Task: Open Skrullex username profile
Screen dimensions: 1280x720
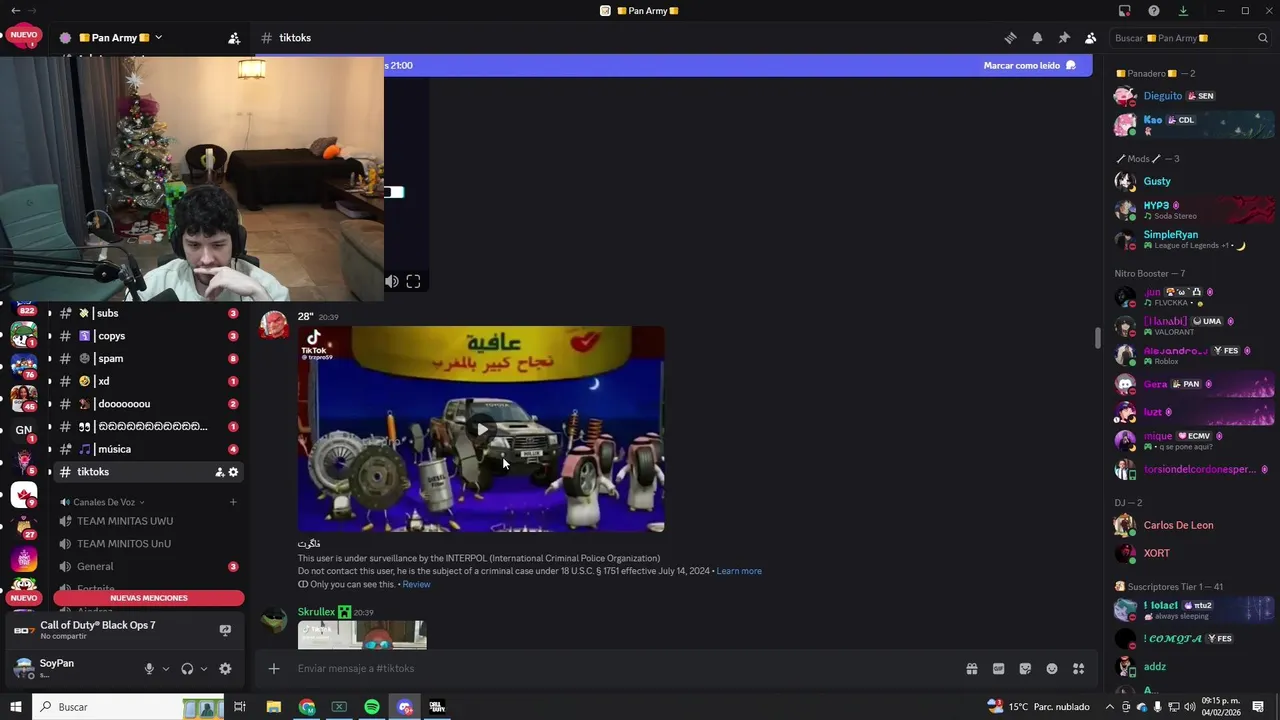Action: coord(316,612)
